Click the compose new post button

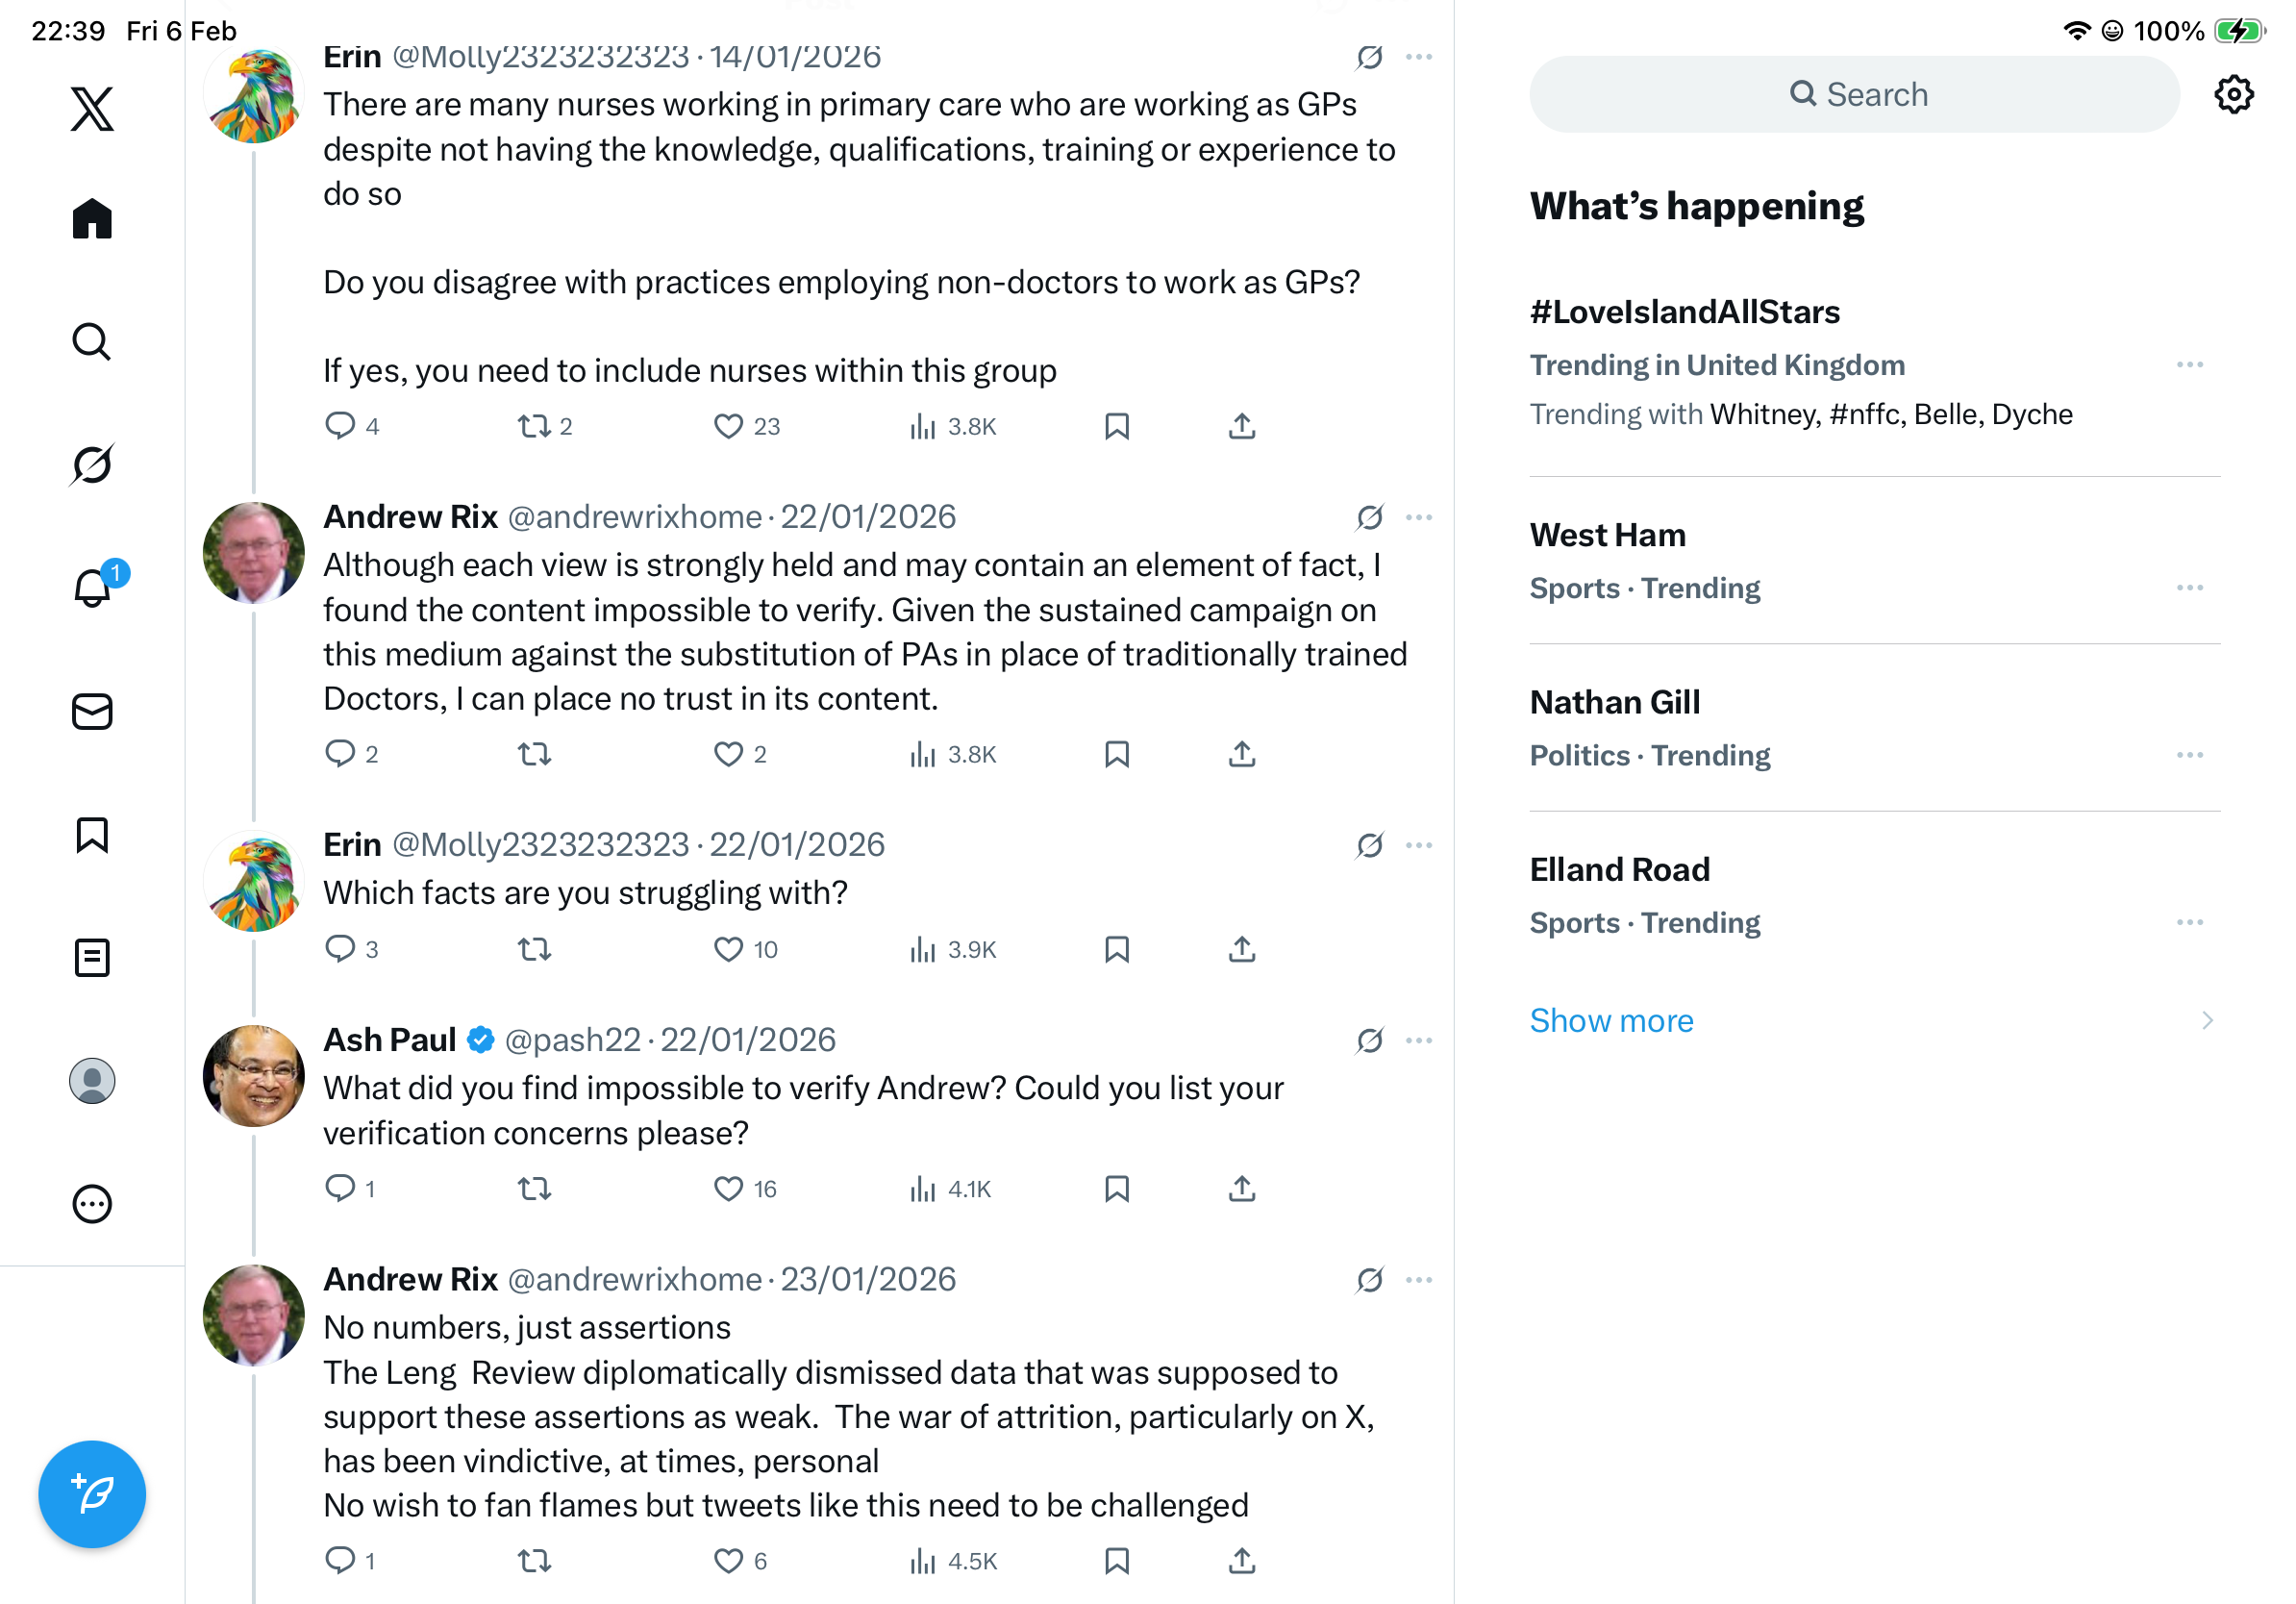[x=92, y=1494]
